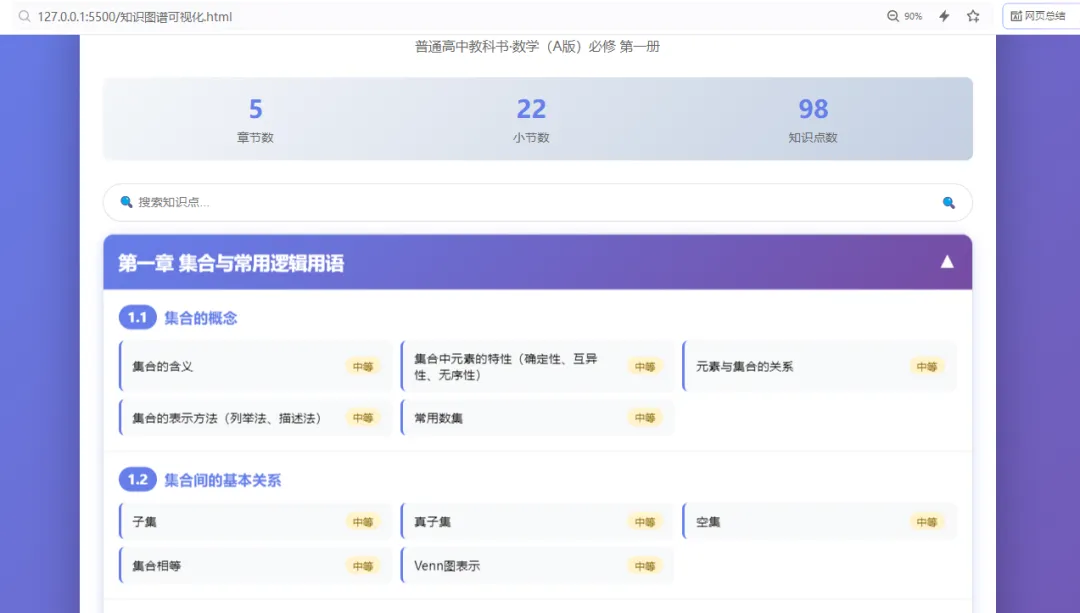Toggle the 第一章 集合与常用逻辑用语 header
1080x613 pixels.
coord(537,262)
